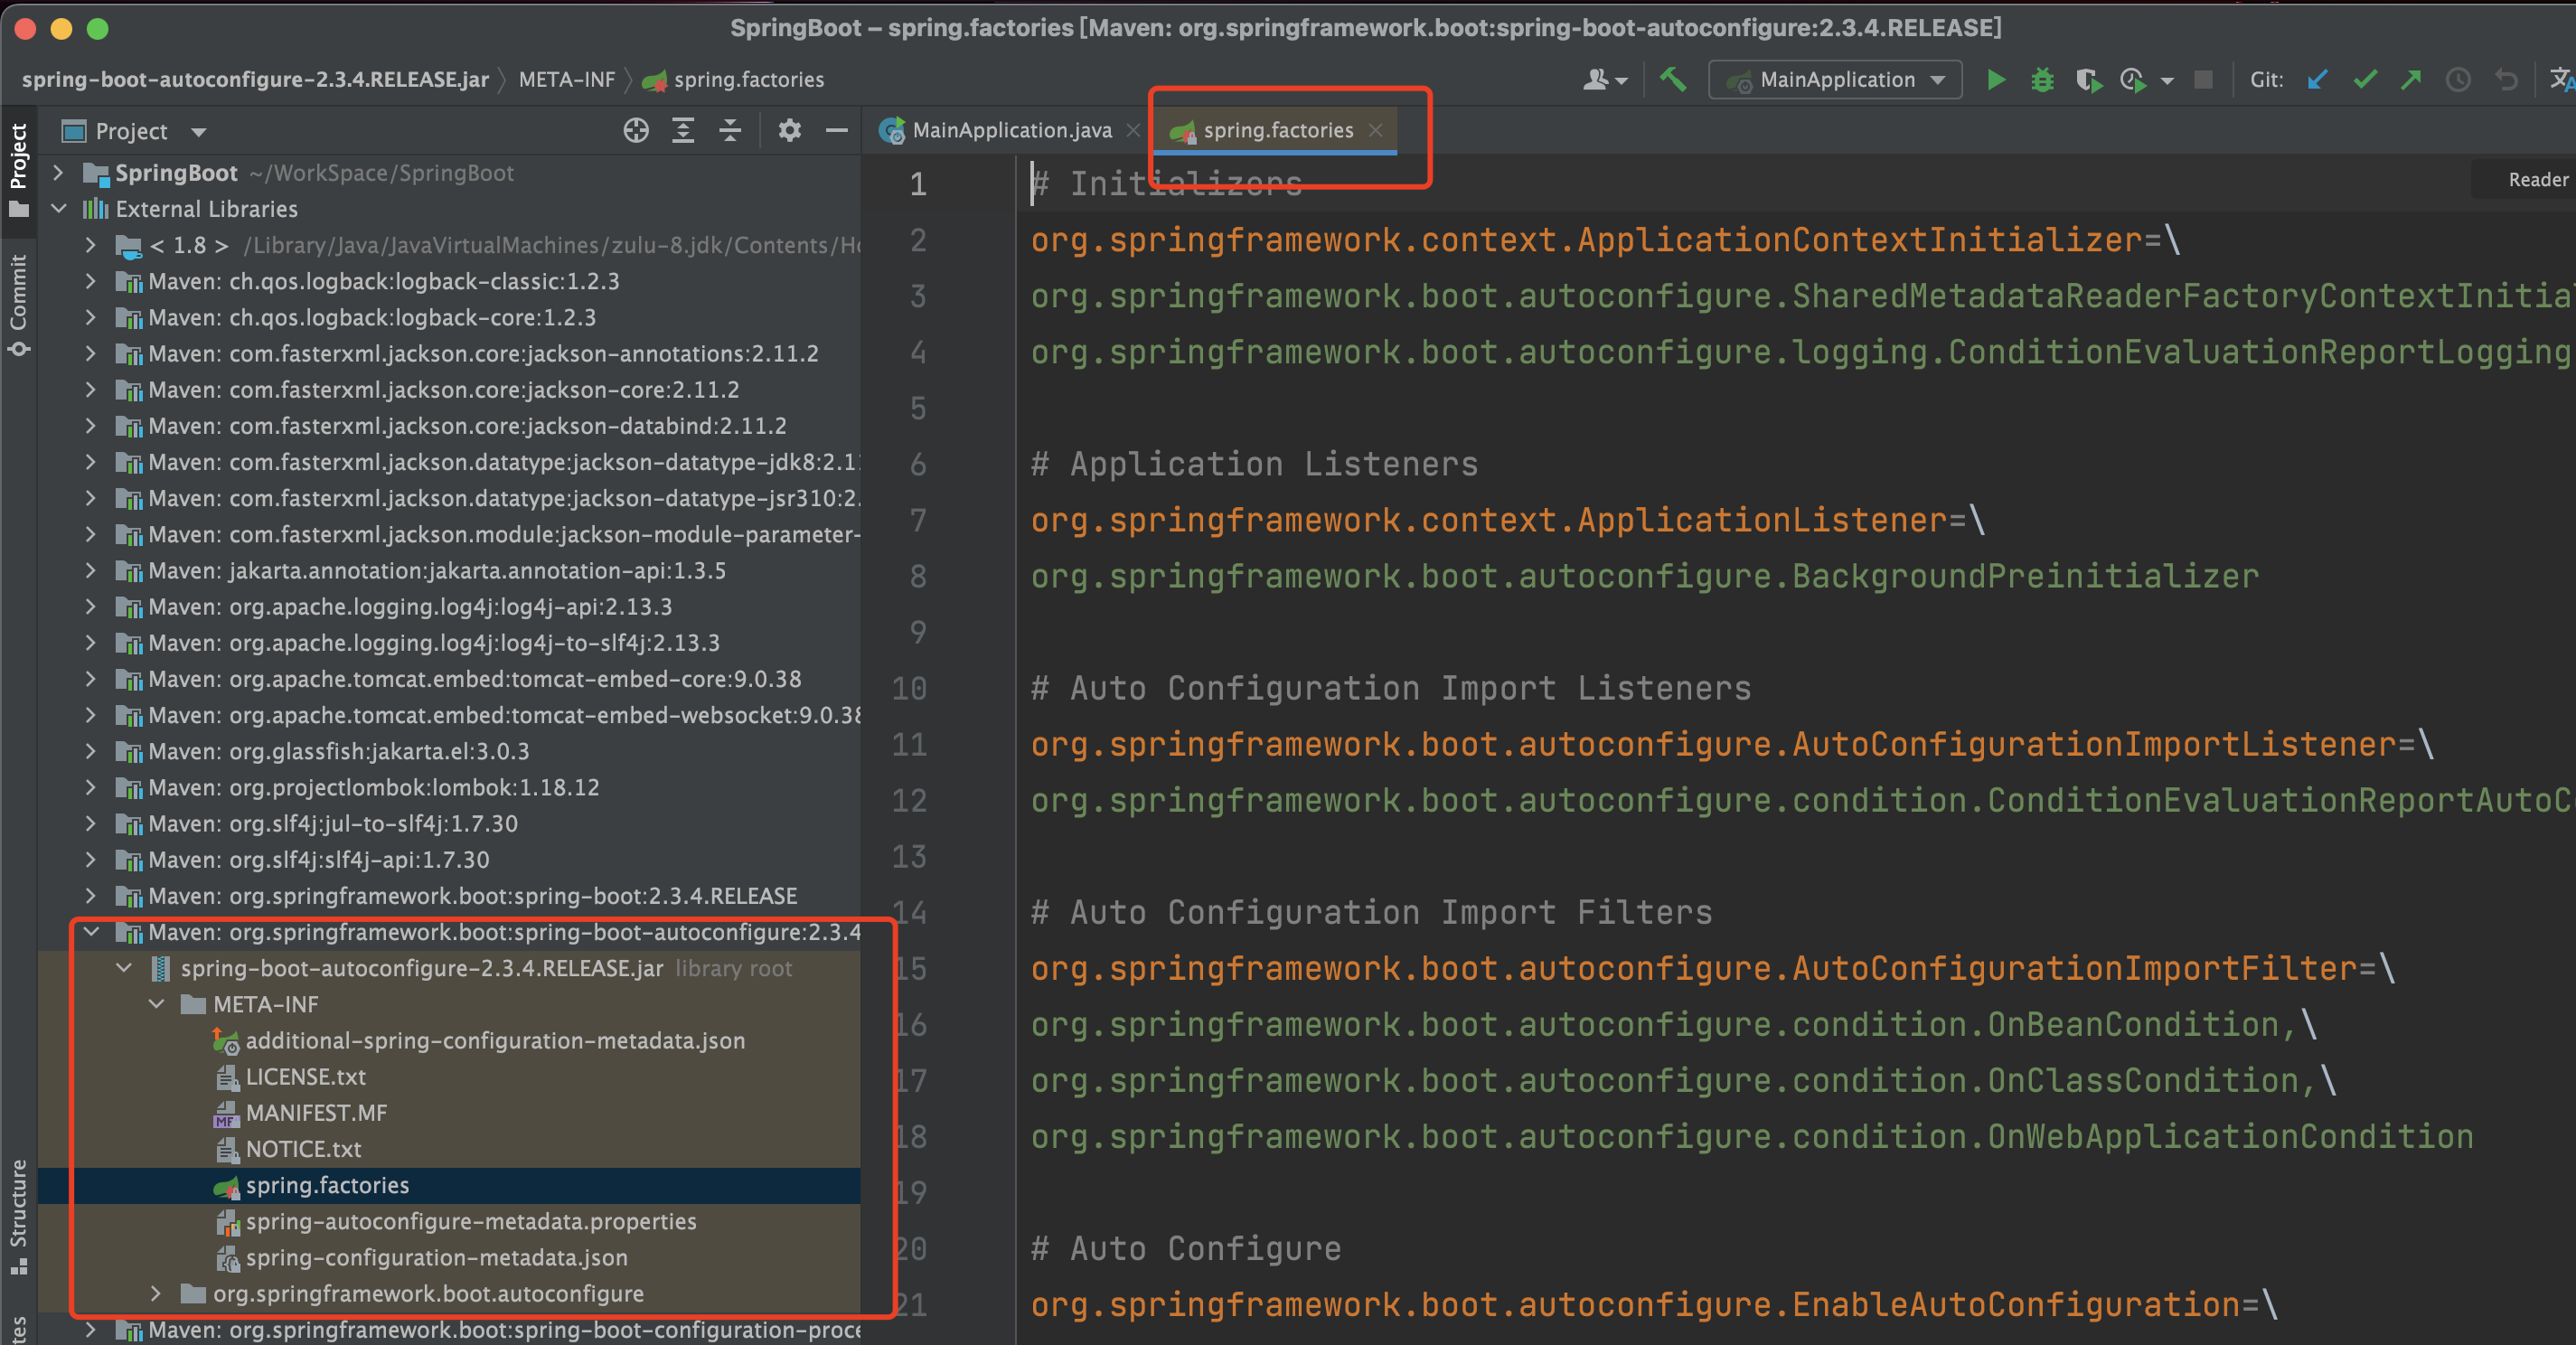Close the MainApplication.java tab
This screenshot has width=2576, height=1345.
[x=1133, y=131]
